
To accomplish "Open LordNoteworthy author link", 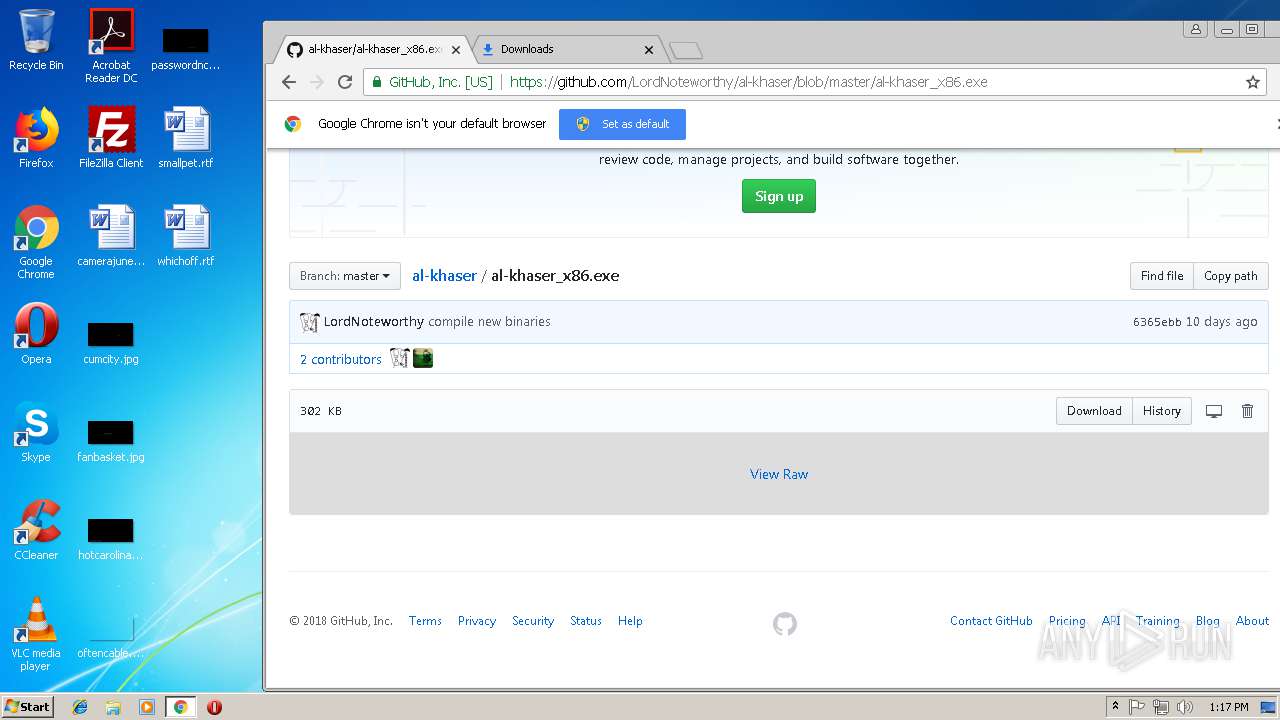I will click(374, 322).
